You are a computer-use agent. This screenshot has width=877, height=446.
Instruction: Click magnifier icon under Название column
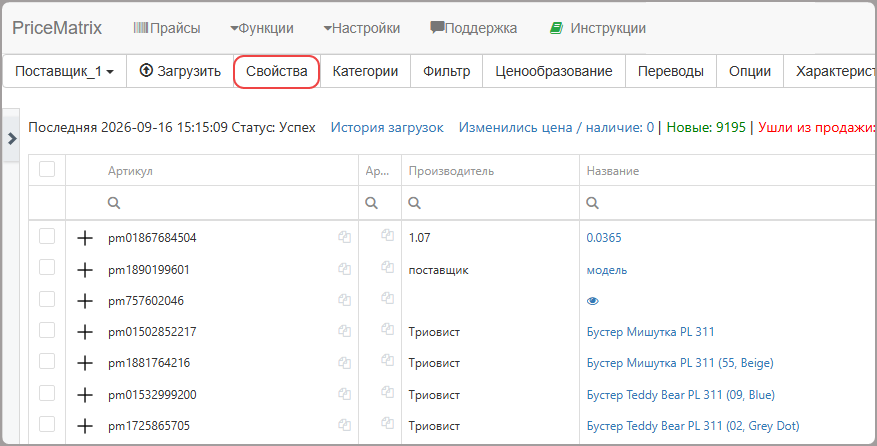click(593, 203)
